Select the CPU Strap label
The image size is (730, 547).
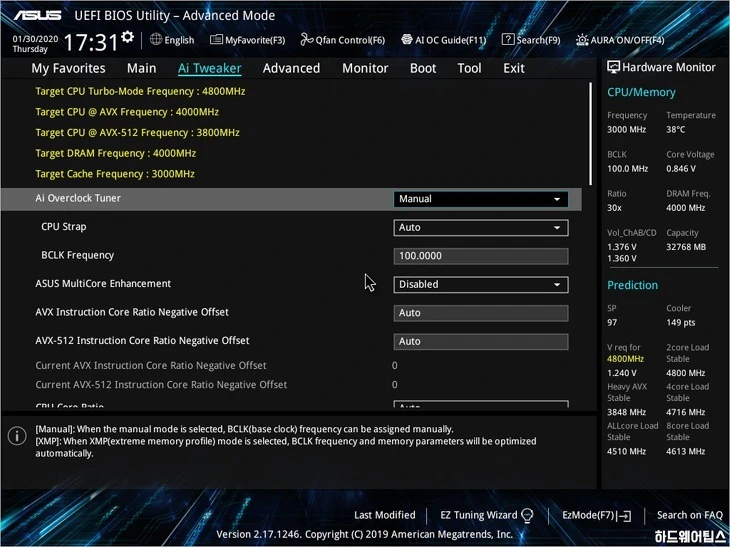pyautogui.click(x=64, y=227)
